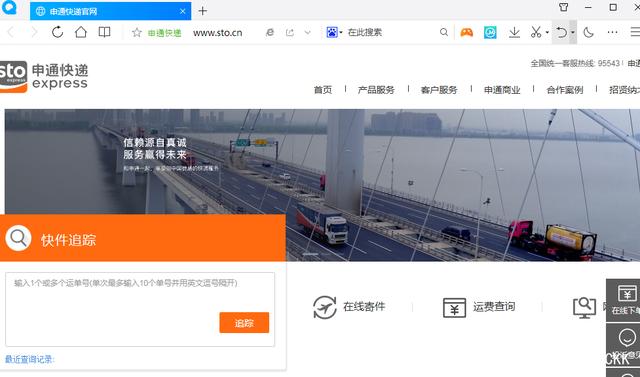Go to the browser home page icon

pyautogui.click(x=81, y=32)
